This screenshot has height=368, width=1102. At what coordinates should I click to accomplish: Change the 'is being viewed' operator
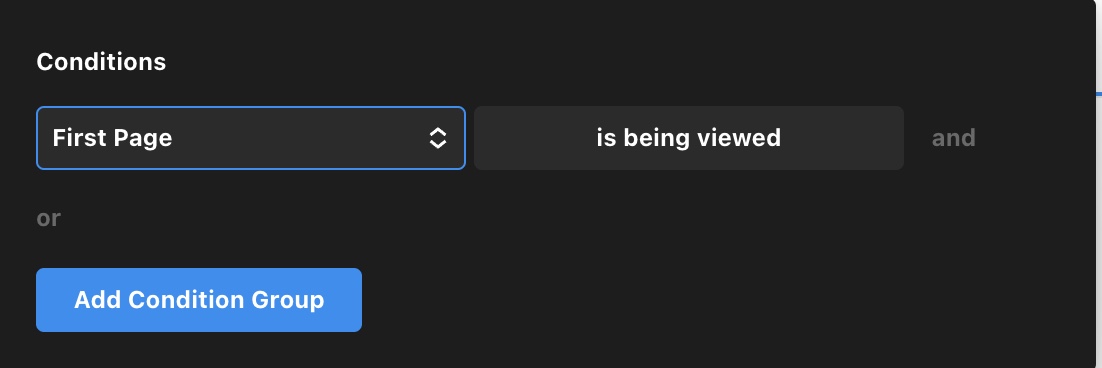(x=689, y=138)
